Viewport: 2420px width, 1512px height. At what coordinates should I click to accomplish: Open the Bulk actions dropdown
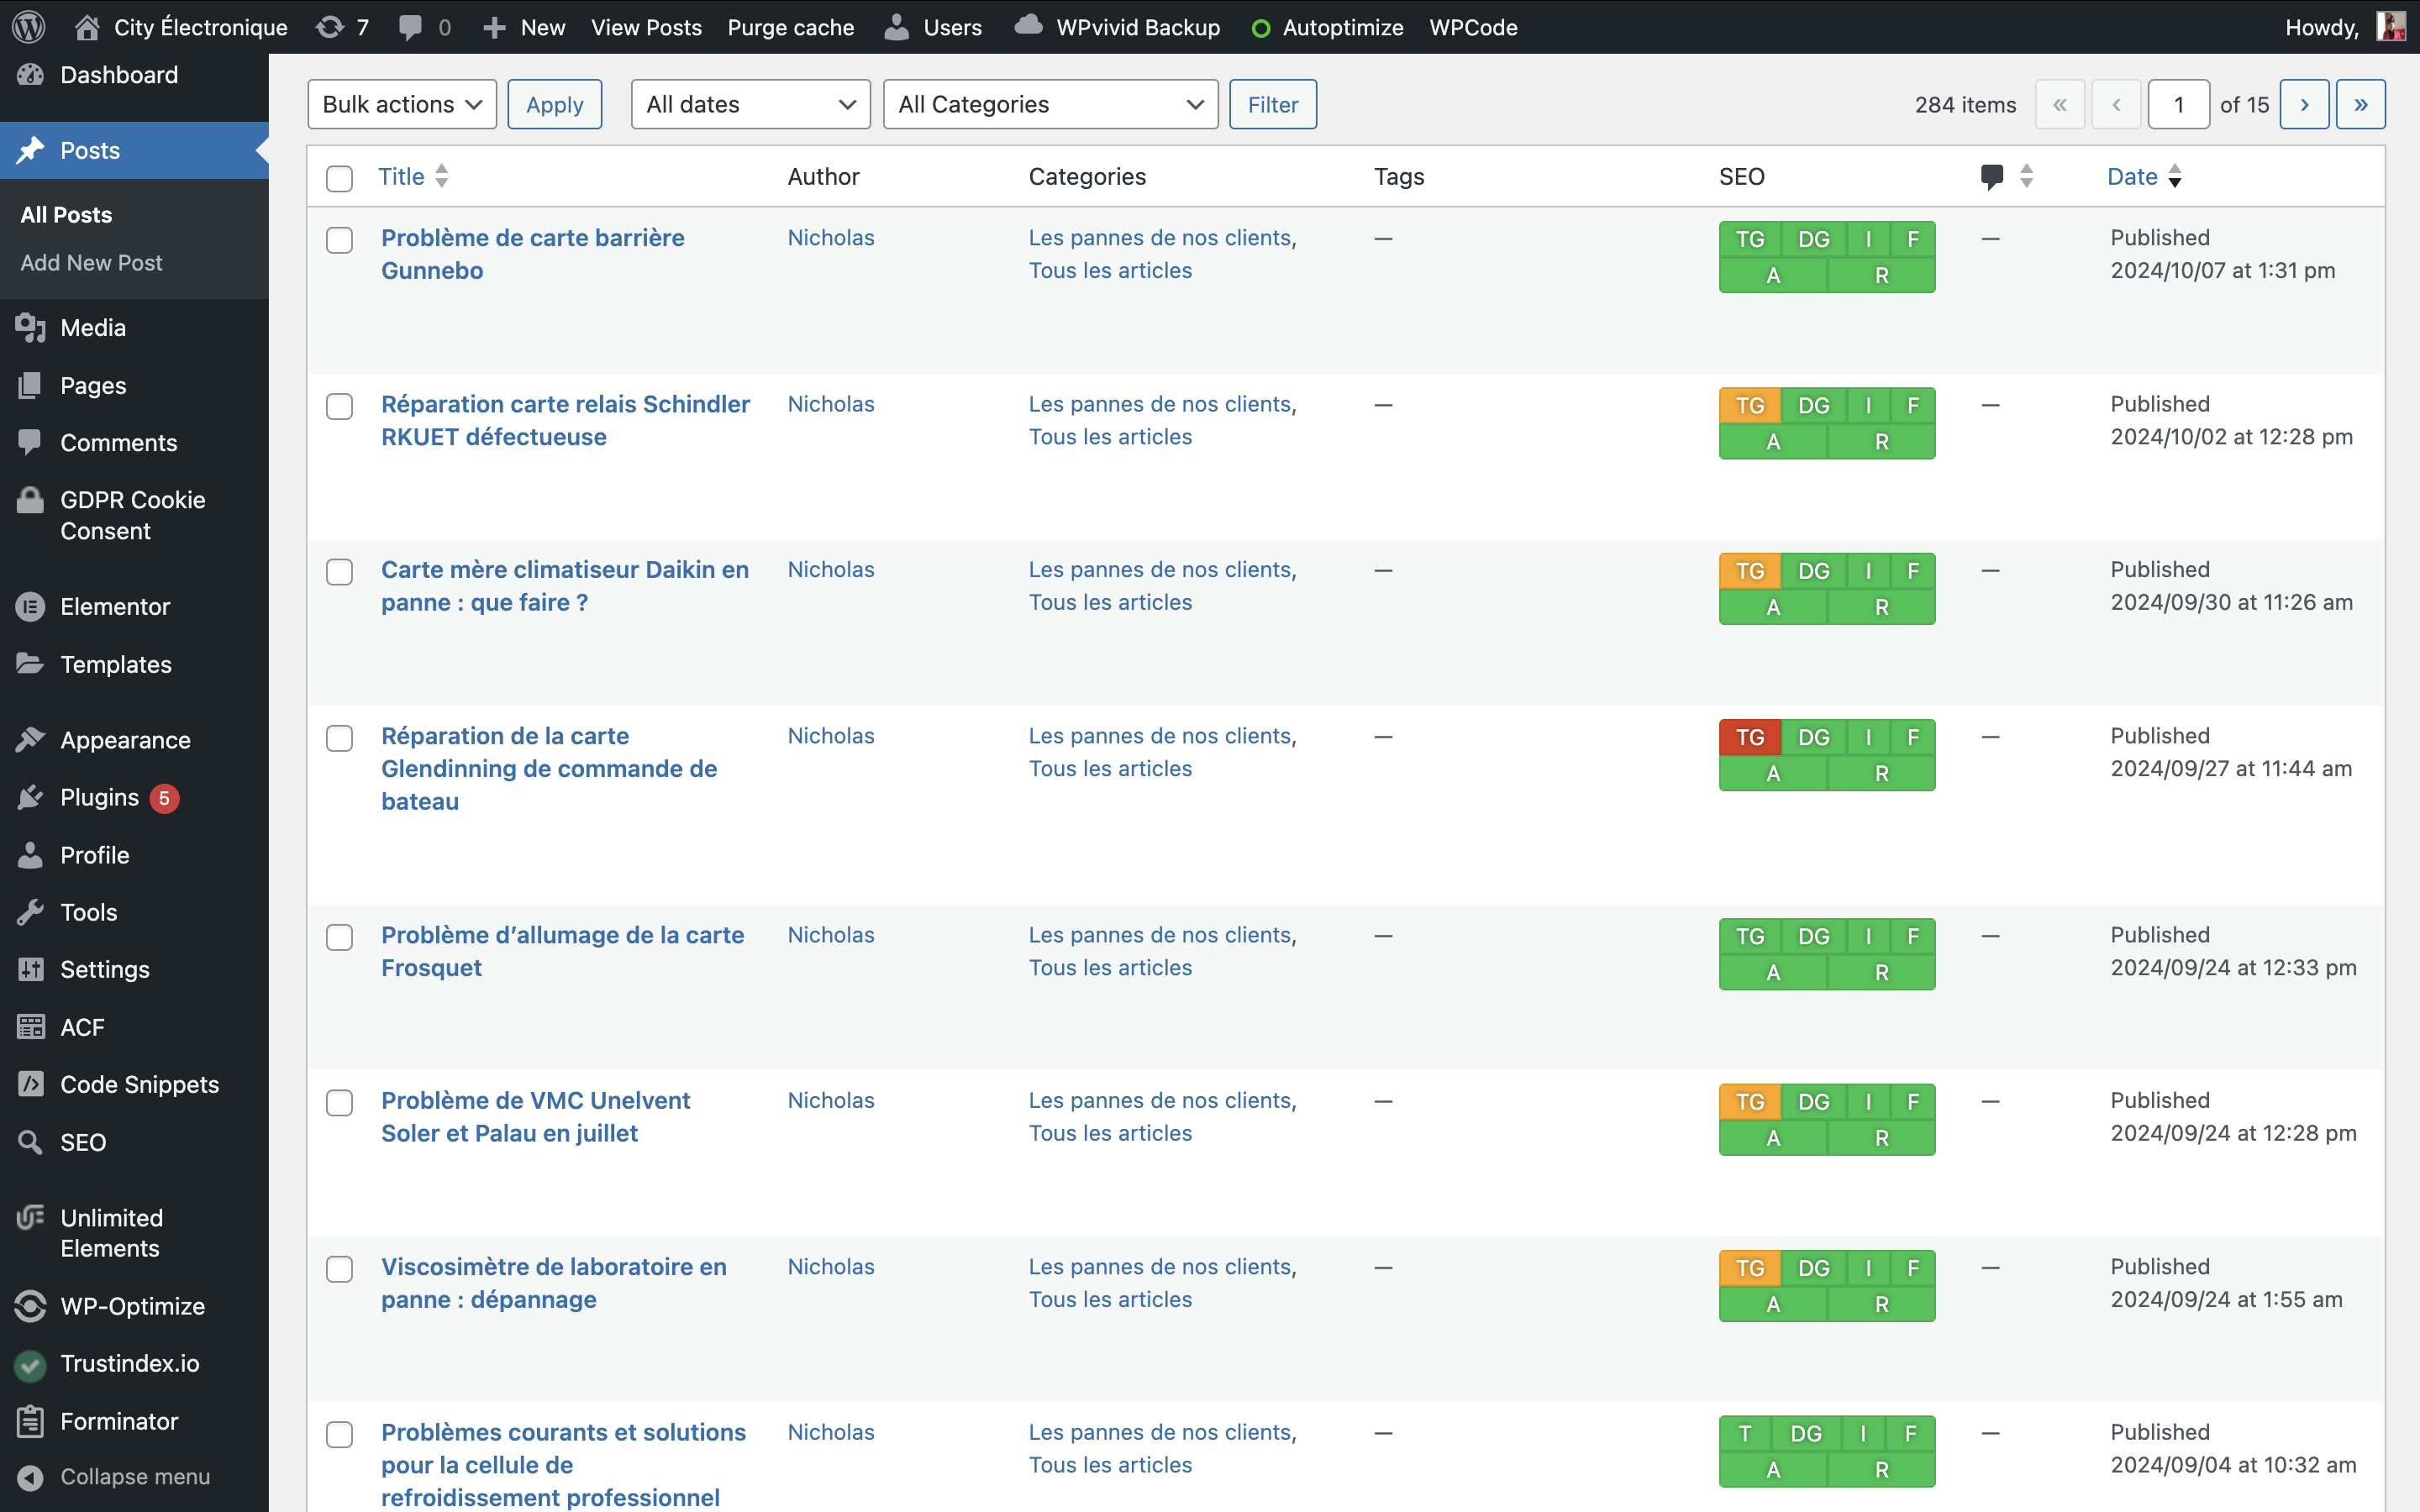click(x=401, y=104)
